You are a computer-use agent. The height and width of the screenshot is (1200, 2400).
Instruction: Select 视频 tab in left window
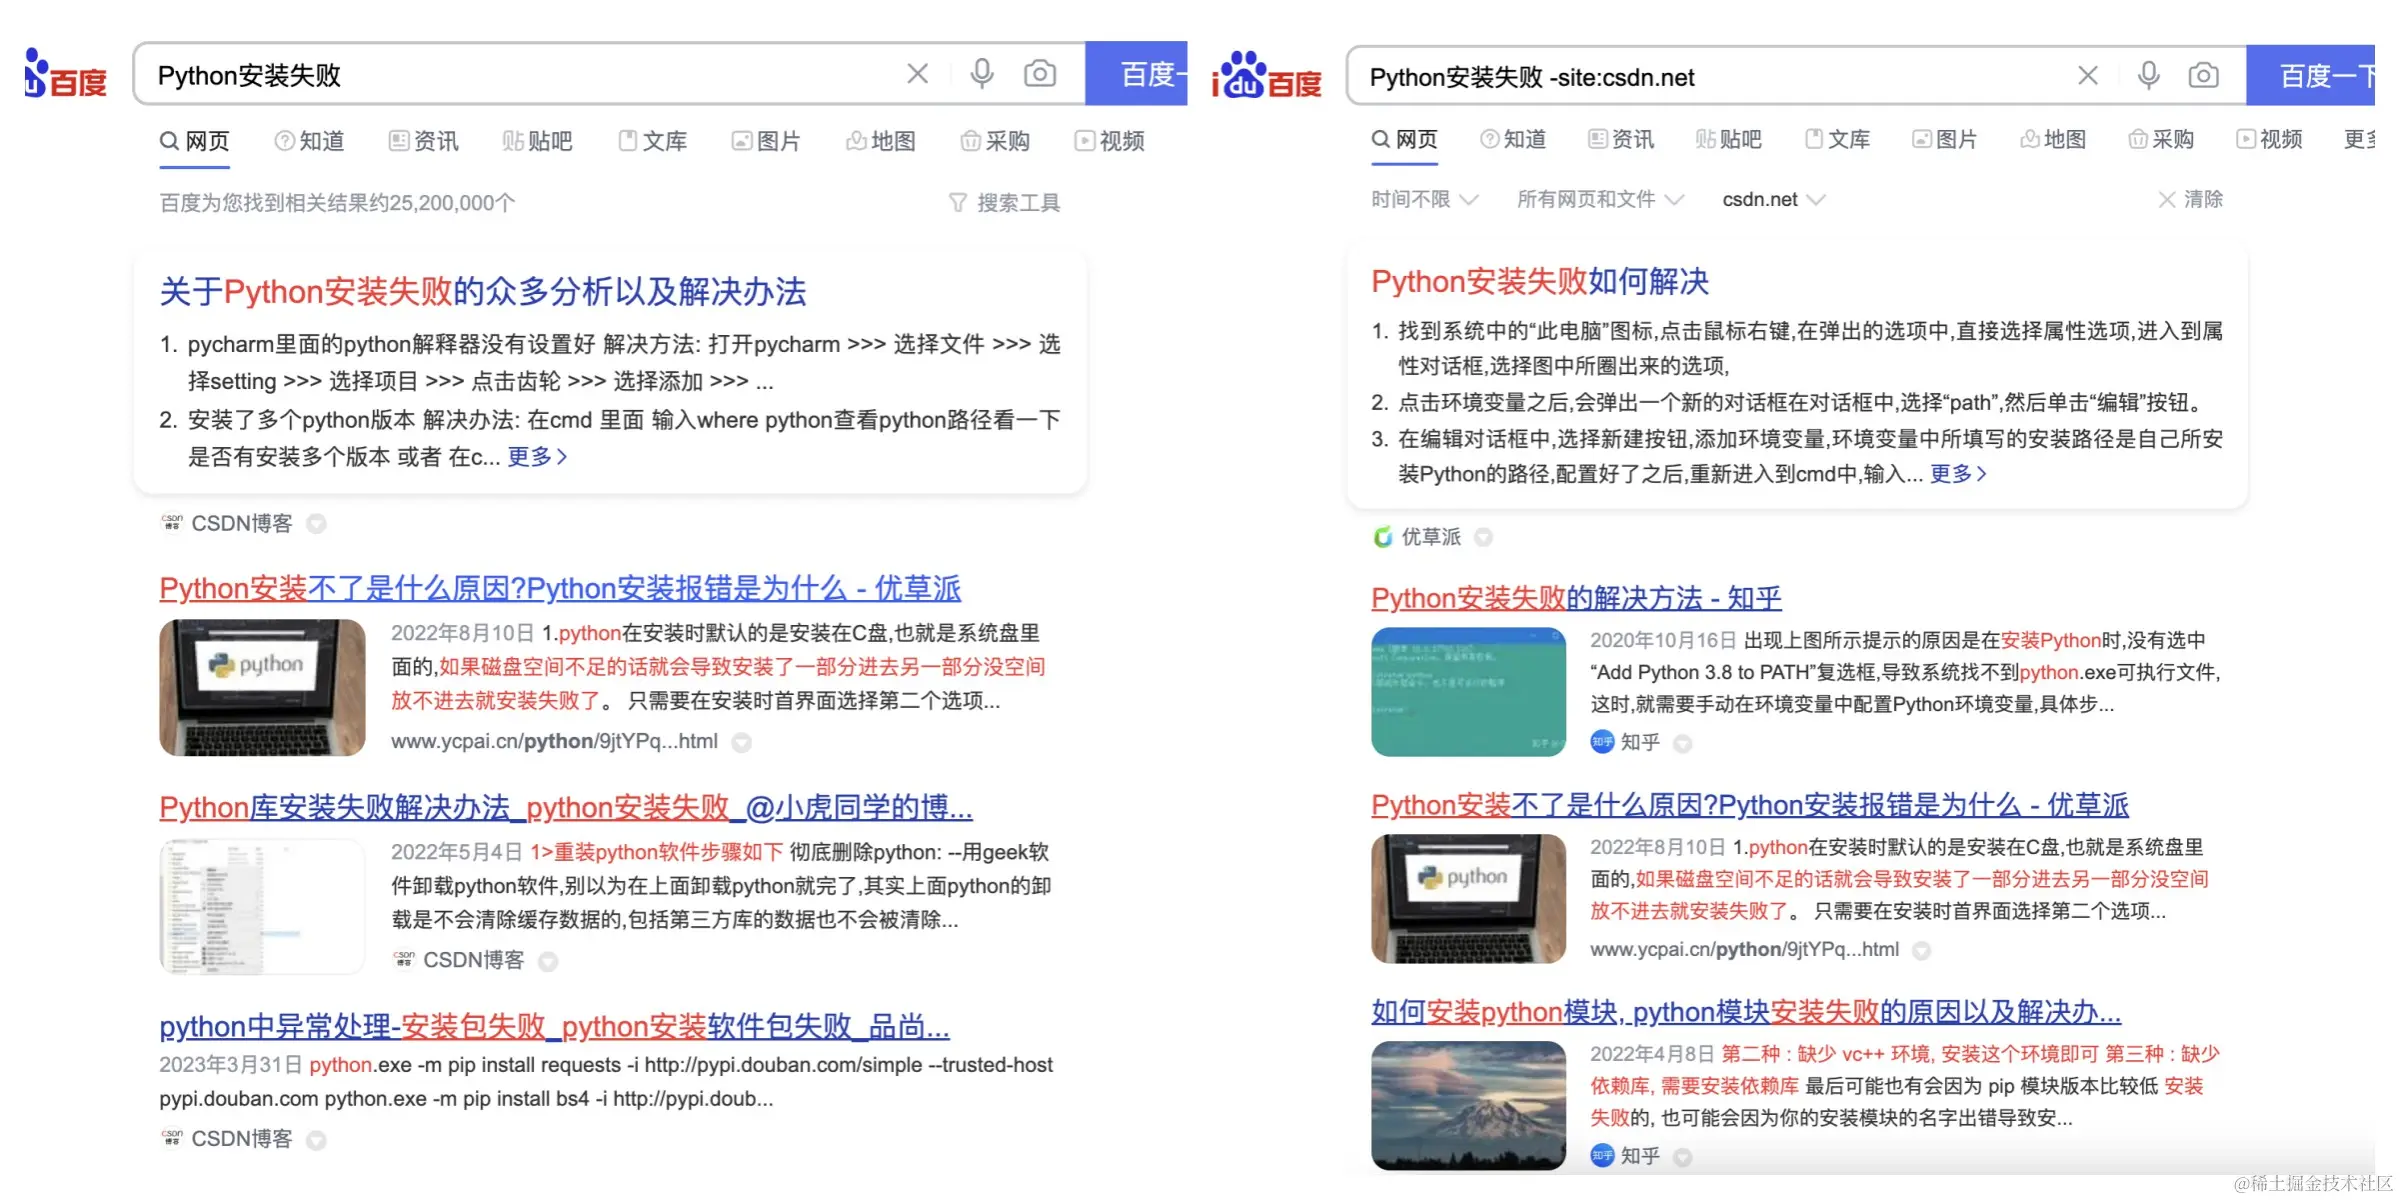point(1110,141)
